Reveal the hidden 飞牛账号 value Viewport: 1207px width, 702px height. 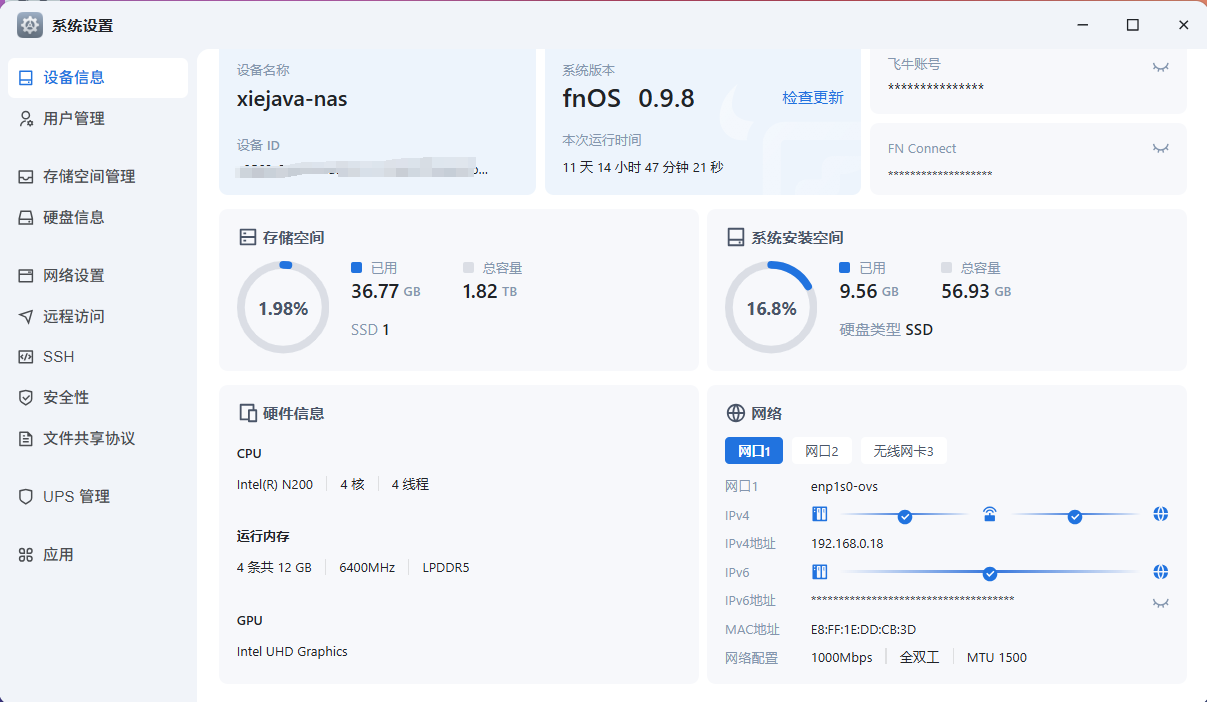(x=1160, y=67)
